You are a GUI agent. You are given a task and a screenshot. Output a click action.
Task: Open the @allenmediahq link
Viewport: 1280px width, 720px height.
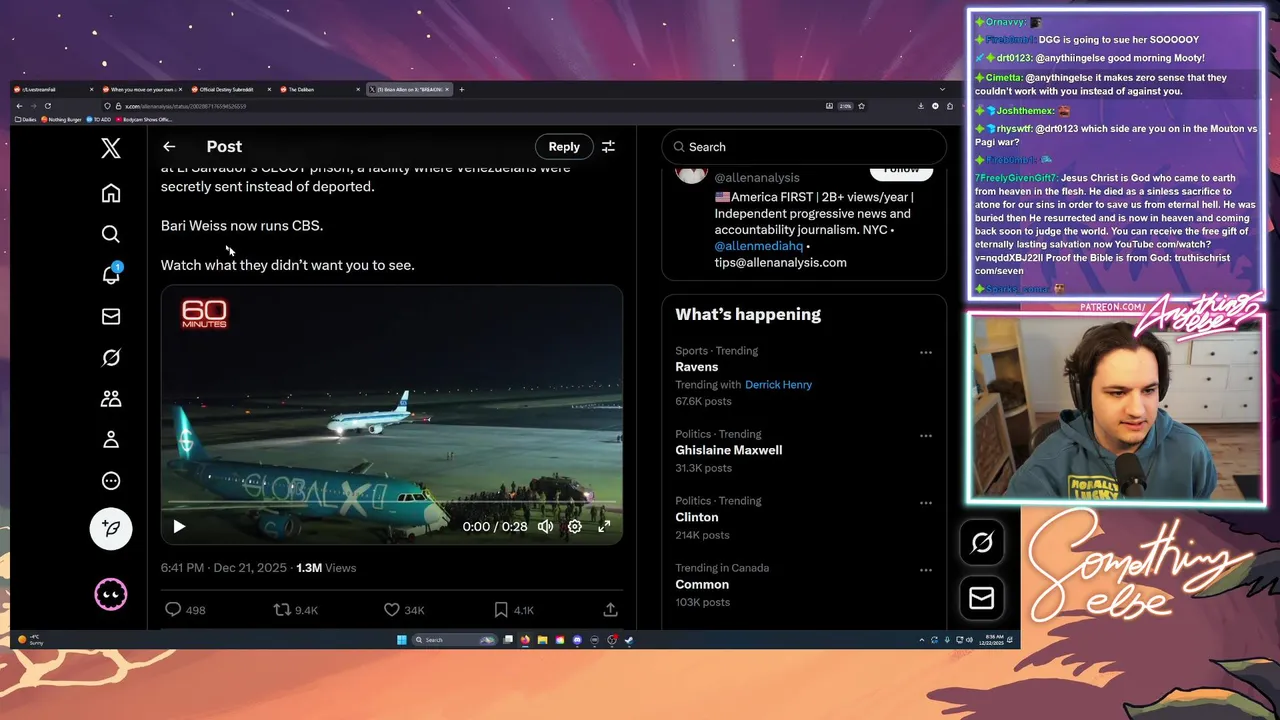759,246
